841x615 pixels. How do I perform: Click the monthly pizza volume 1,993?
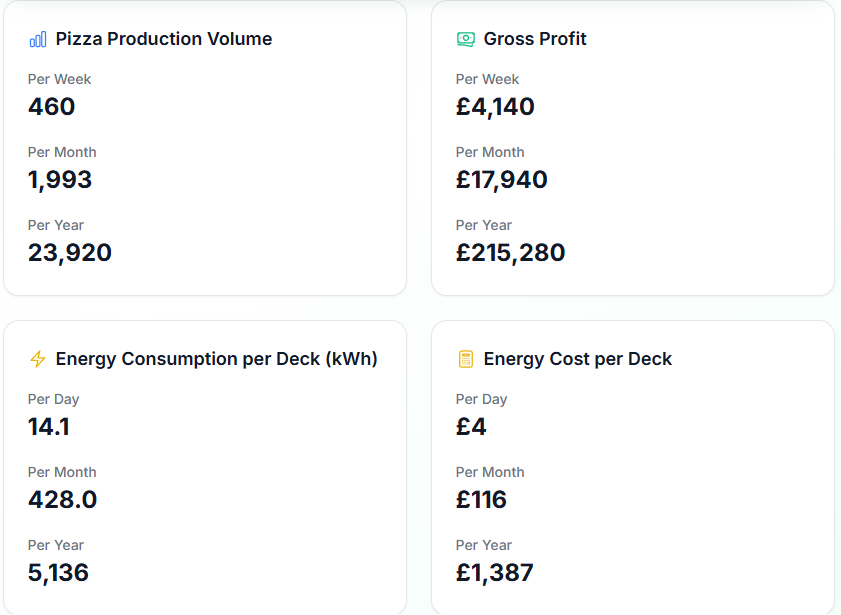tap(60, 180)
